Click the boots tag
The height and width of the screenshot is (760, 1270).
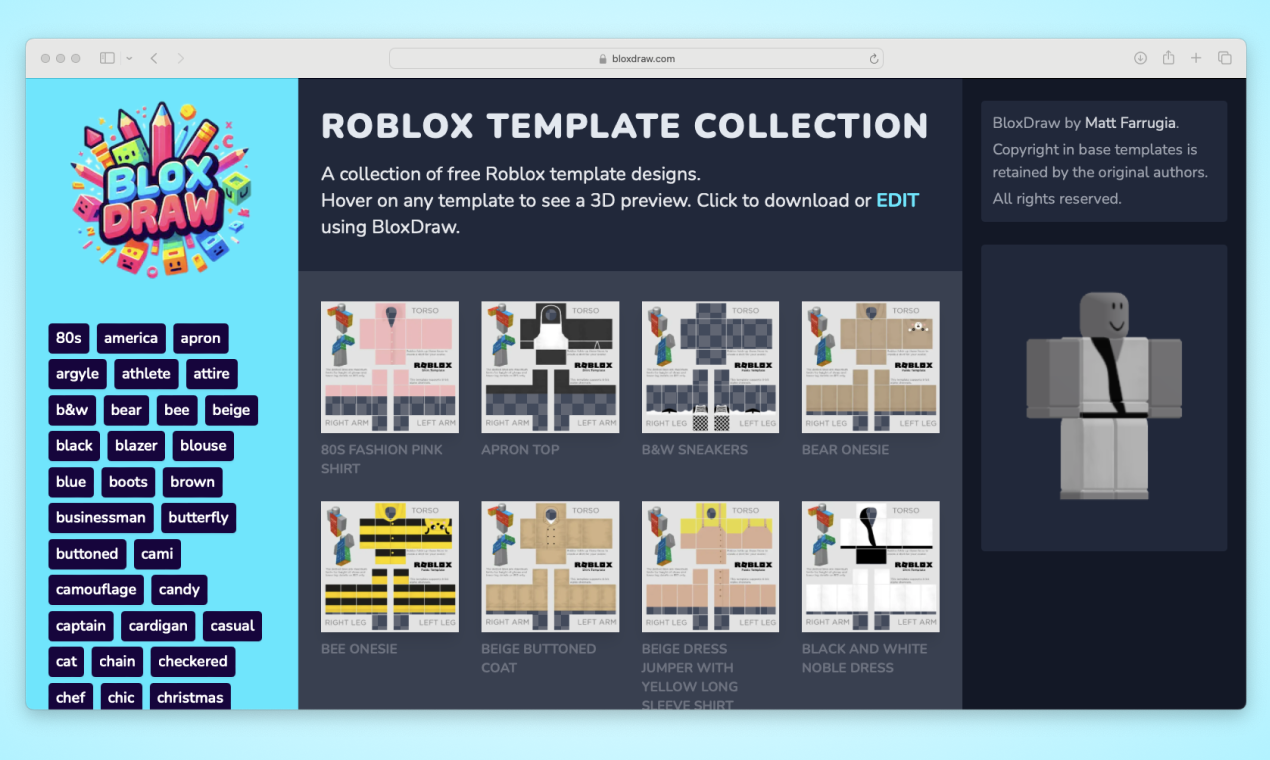(x=128, y=482)
